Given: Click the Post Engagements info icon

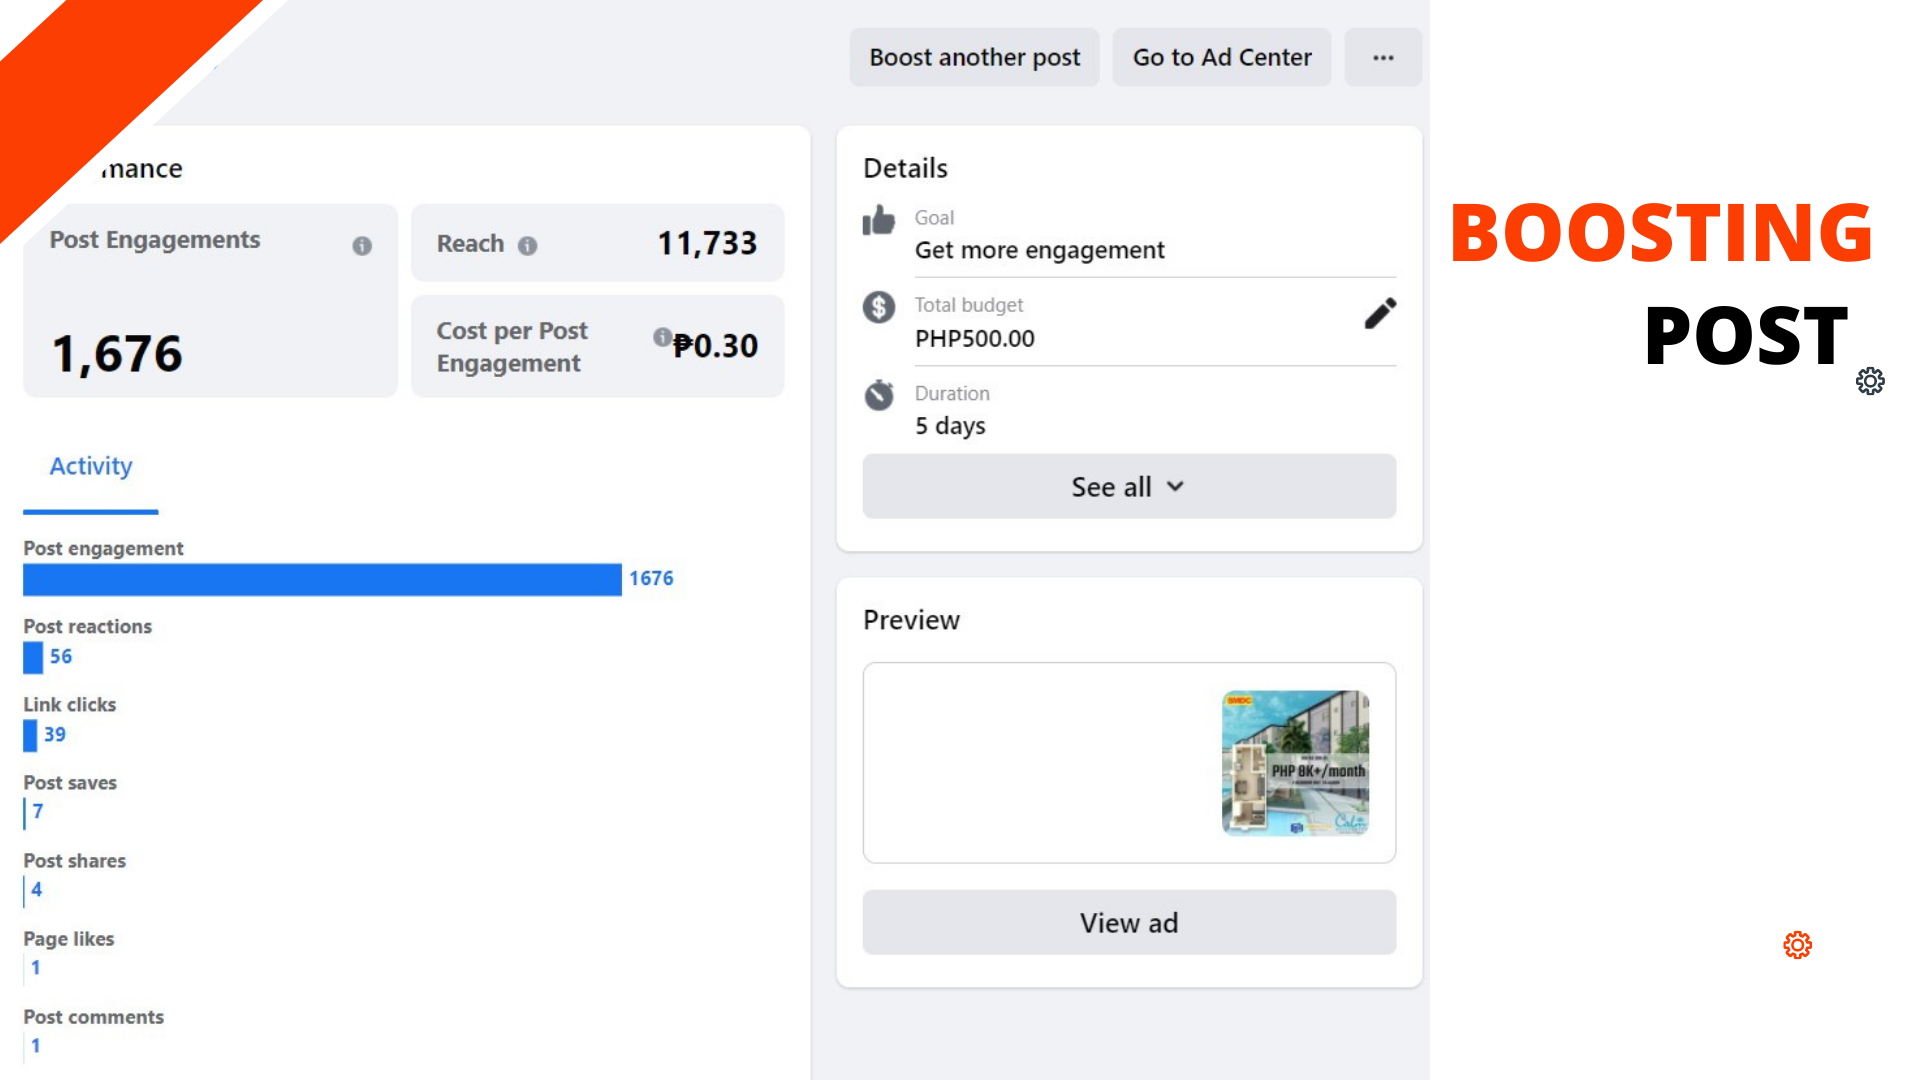Looking at the screenshot, I should pyautogui.click(x=362, y=246).
